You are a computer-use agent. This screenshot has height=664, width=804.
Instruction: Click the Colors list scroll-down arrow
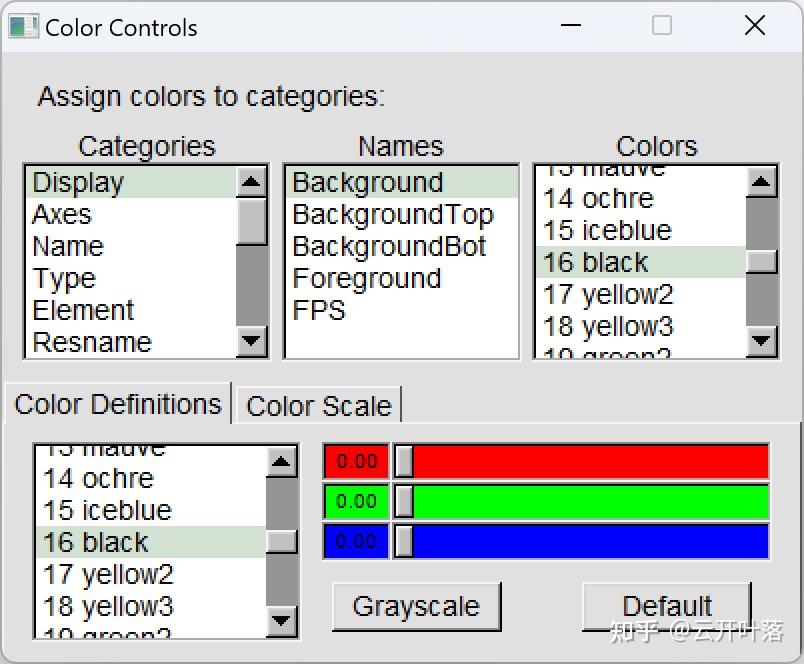[x=762, y=342]
